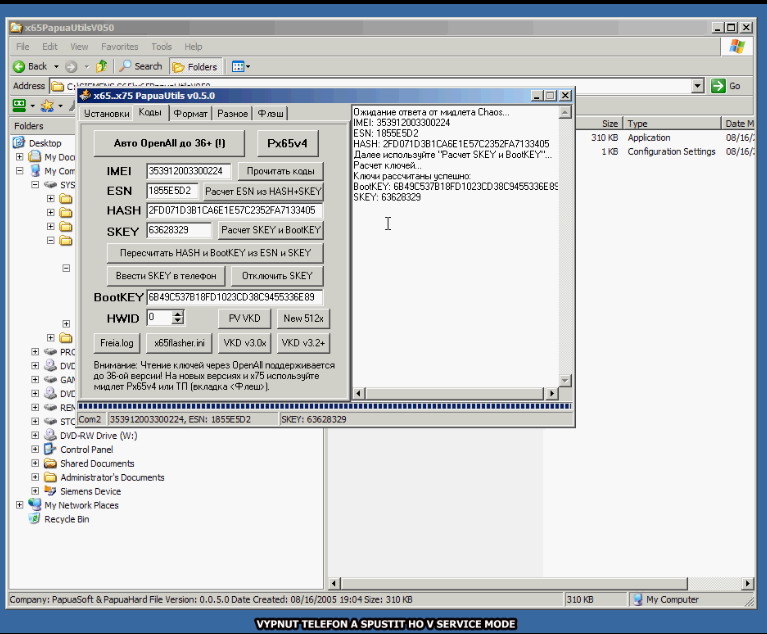Click Ввести SKEY в телефон button
Viewport: 767px width, 634px height.
pos(166,276)
